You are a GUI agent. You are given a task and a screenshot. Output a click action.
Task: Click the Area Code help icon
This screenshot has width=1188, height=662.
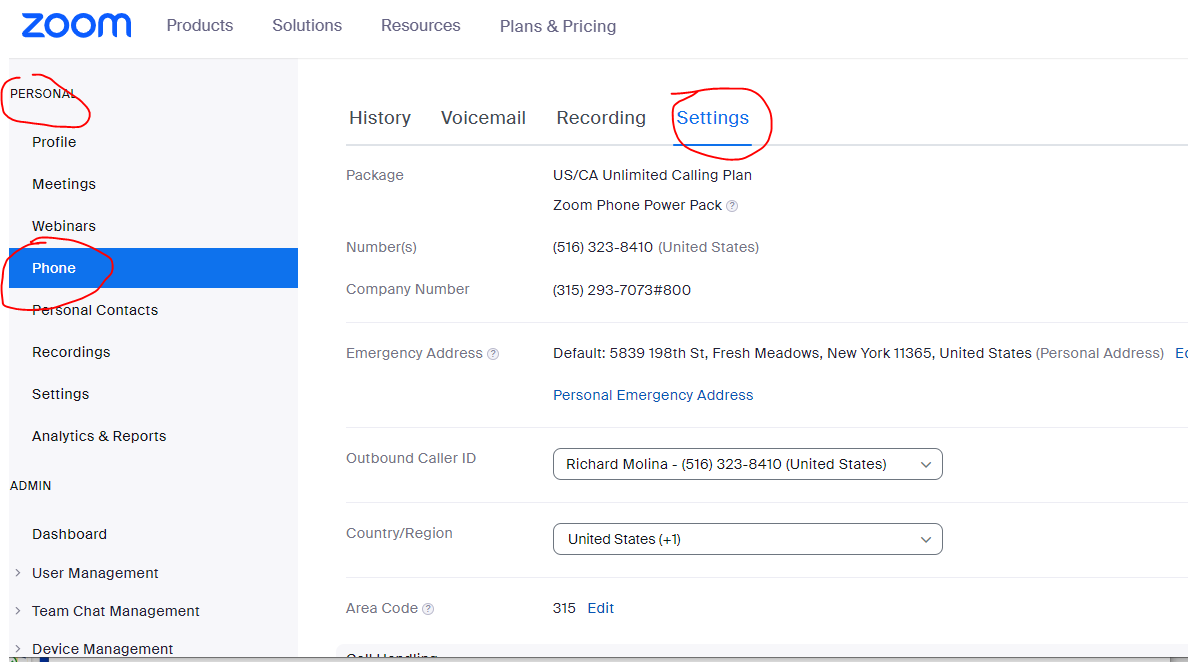click(x=428, y=609)
